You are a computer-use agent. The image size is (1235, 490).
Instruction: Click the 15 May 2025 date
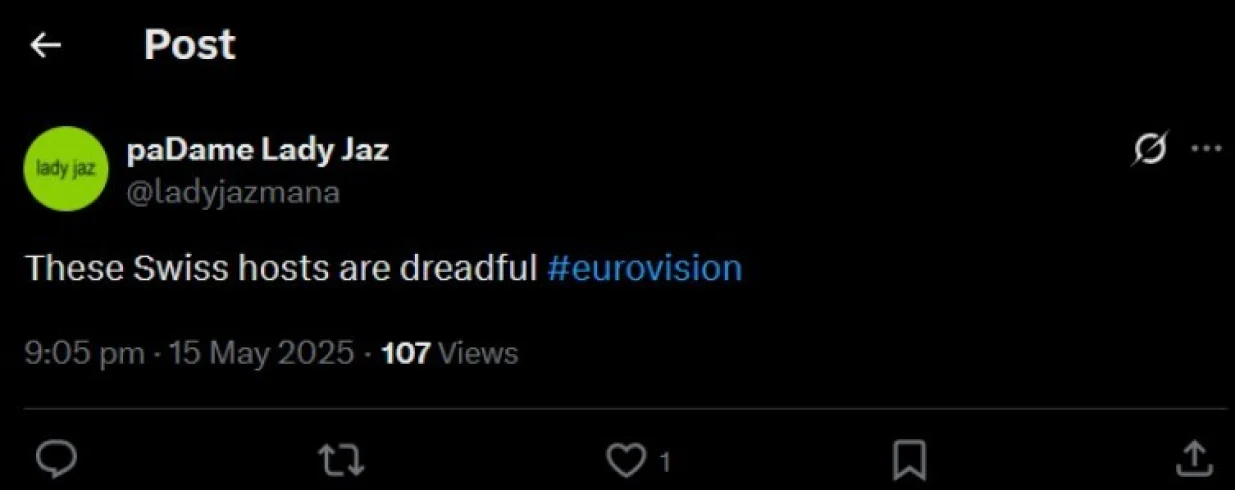pos(261,353)
